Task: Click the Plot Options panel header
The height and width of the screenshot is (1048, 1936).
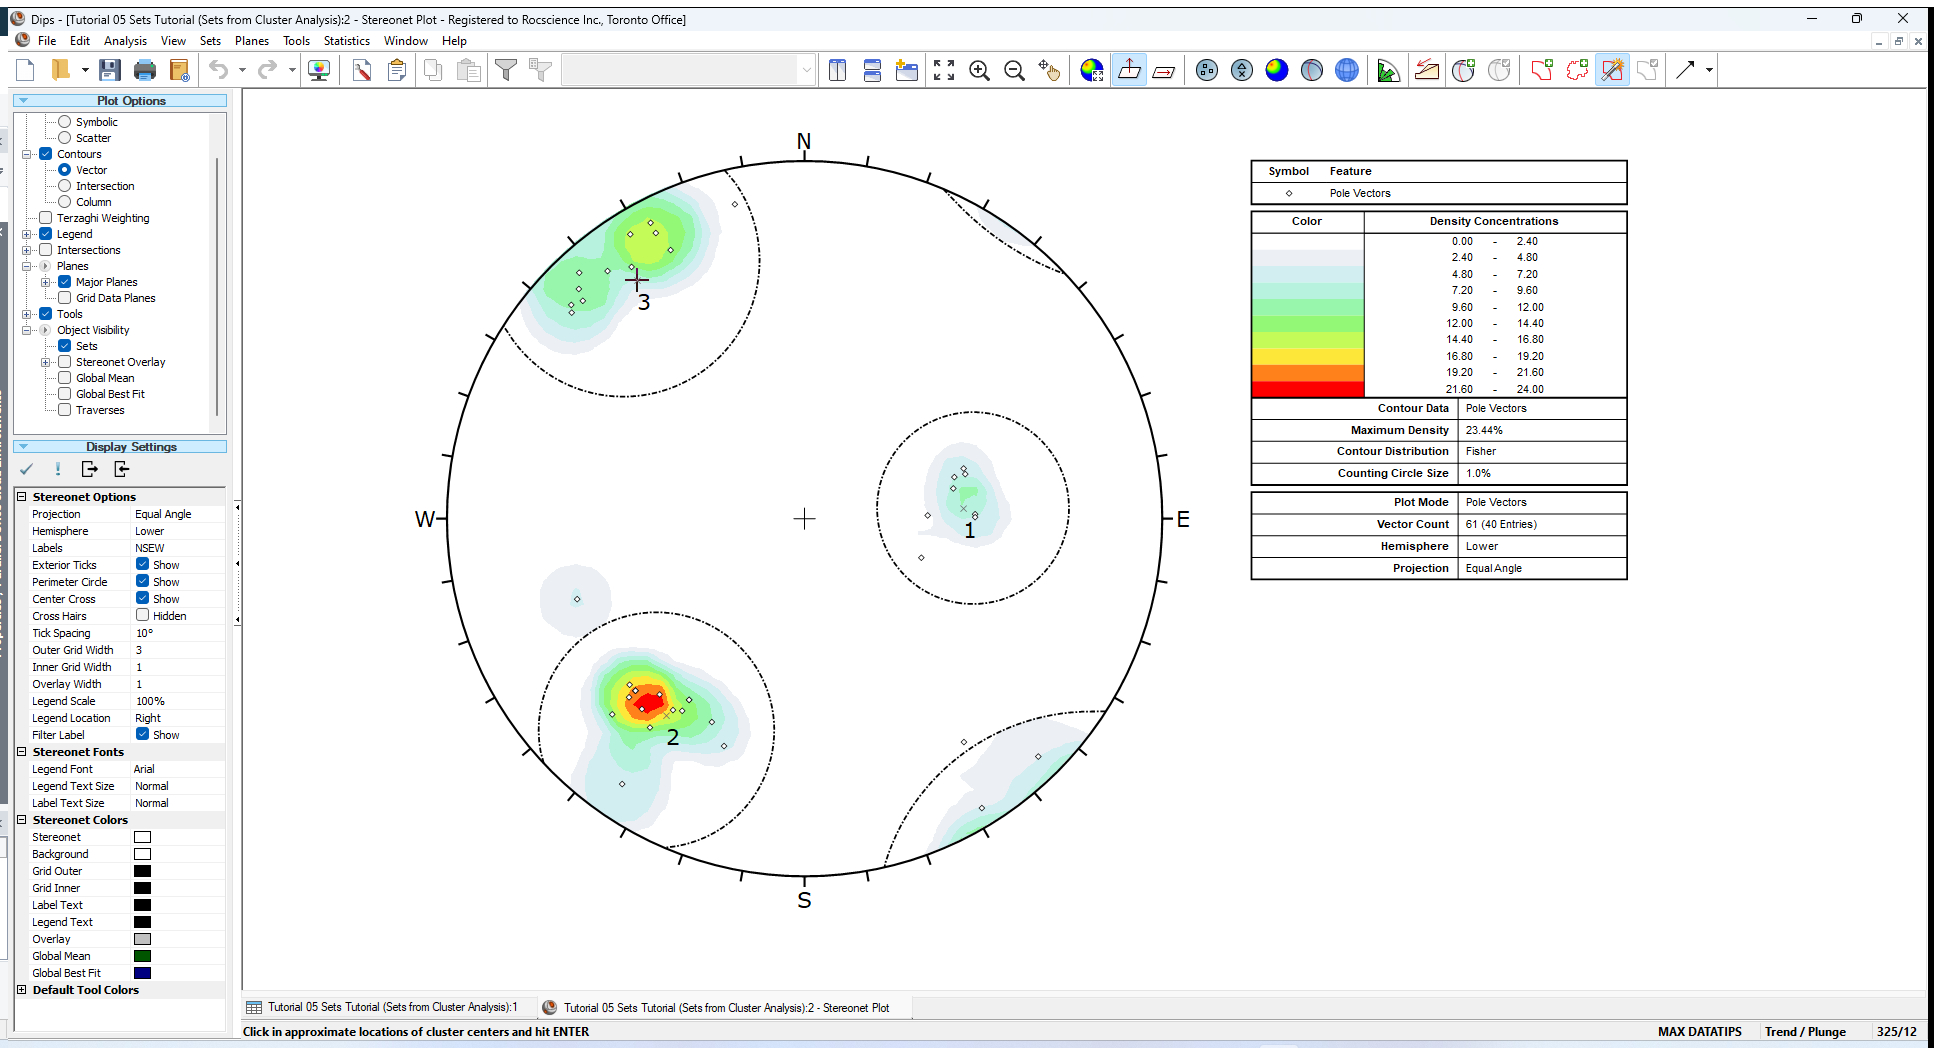Action: (120, 101)
